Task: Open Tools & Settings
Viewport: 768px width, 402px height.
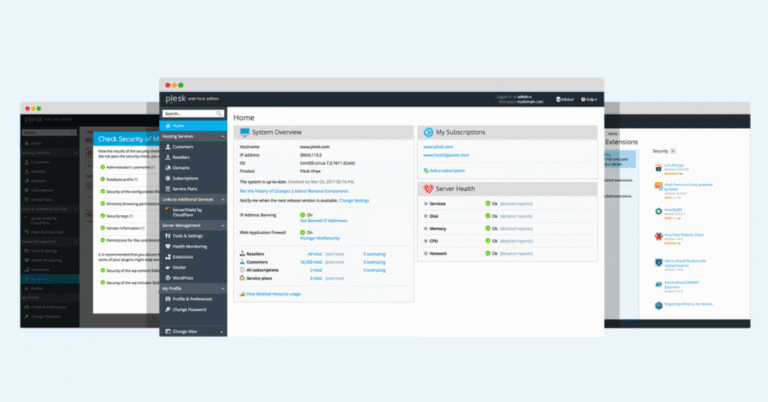Action: click(x=189, y=234)
